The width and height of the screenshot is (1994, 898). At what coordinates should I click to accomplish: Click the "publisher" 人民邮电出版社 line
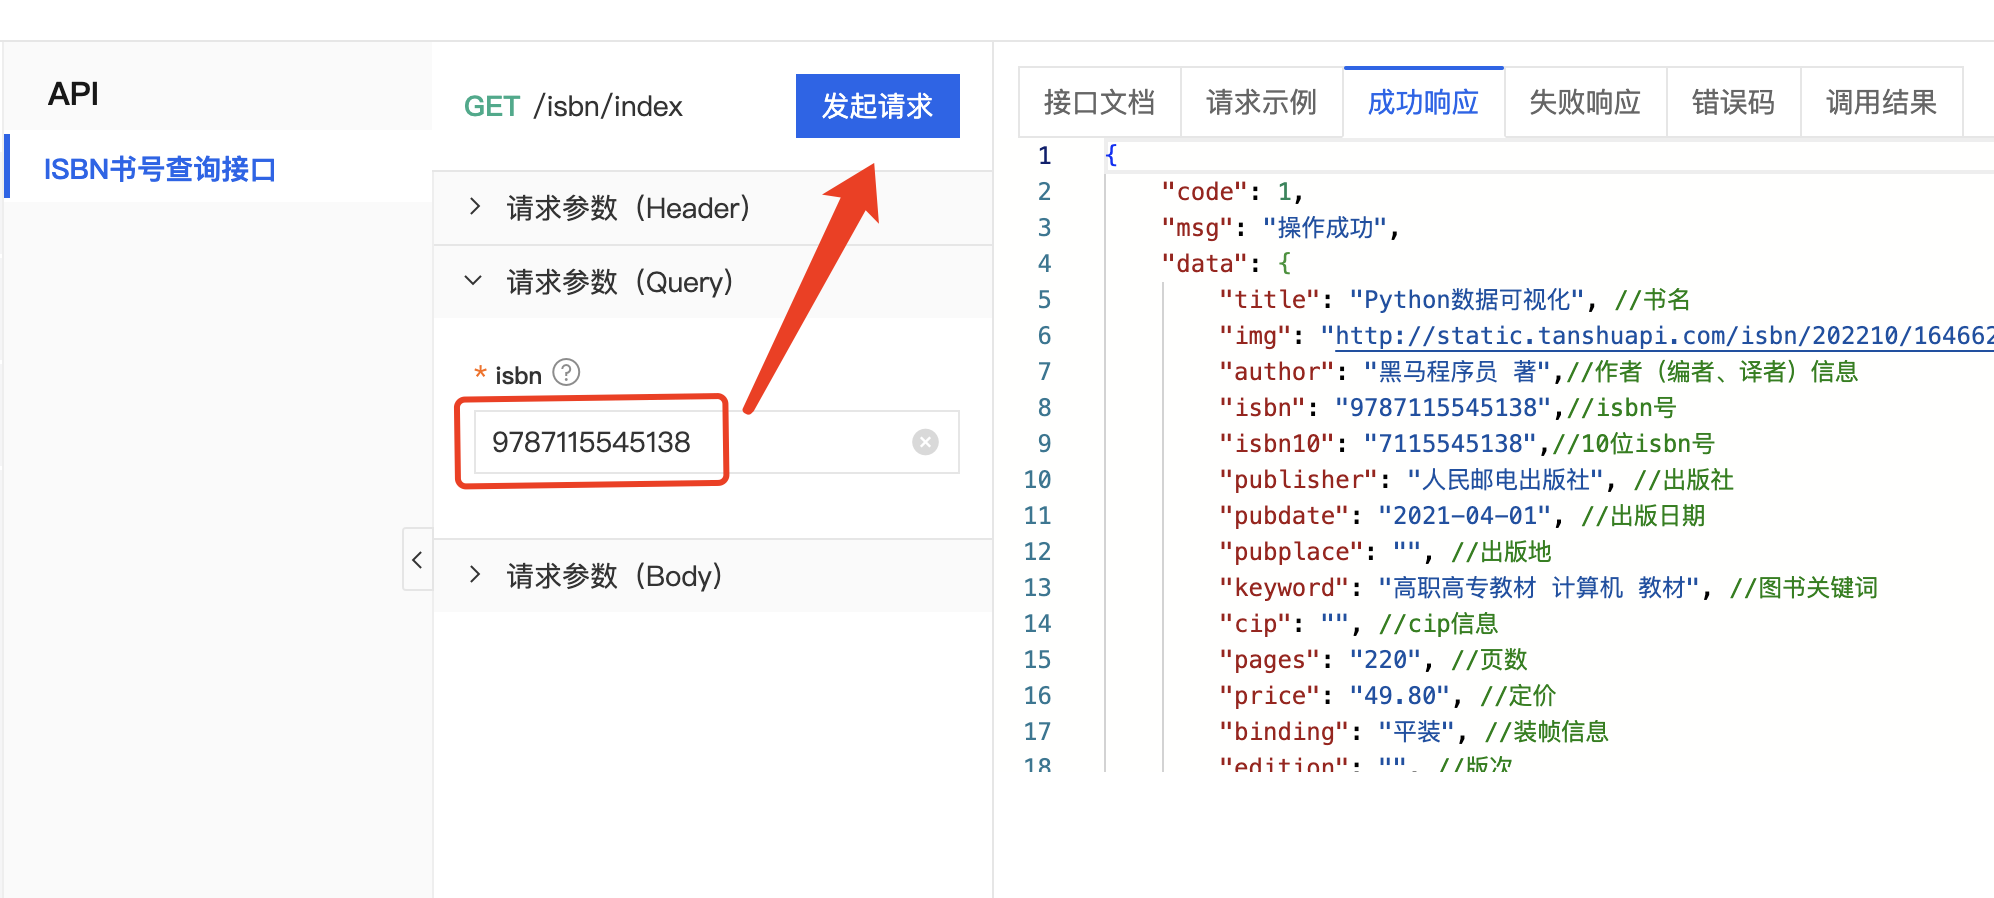click(x=1476, y=480)
